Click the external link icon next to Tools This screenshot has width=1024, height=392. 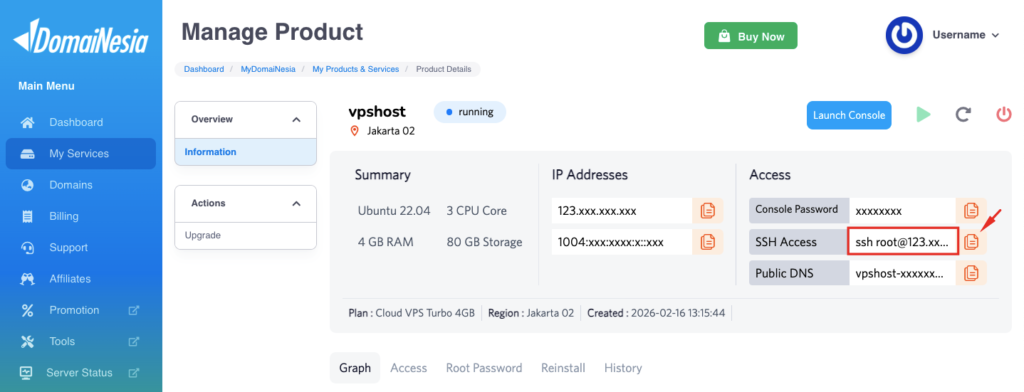(134, 342)
